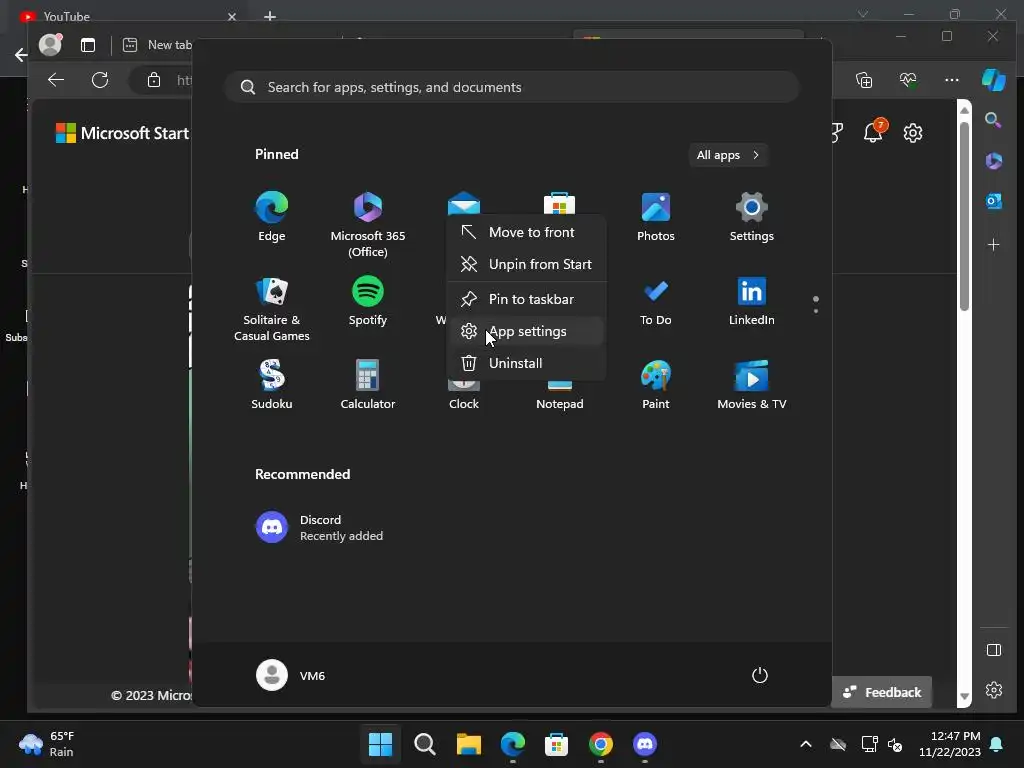
Task: Open Microsoft 365 (Office) pinned app
Action: pyautogui.click(x=368, y=225)
